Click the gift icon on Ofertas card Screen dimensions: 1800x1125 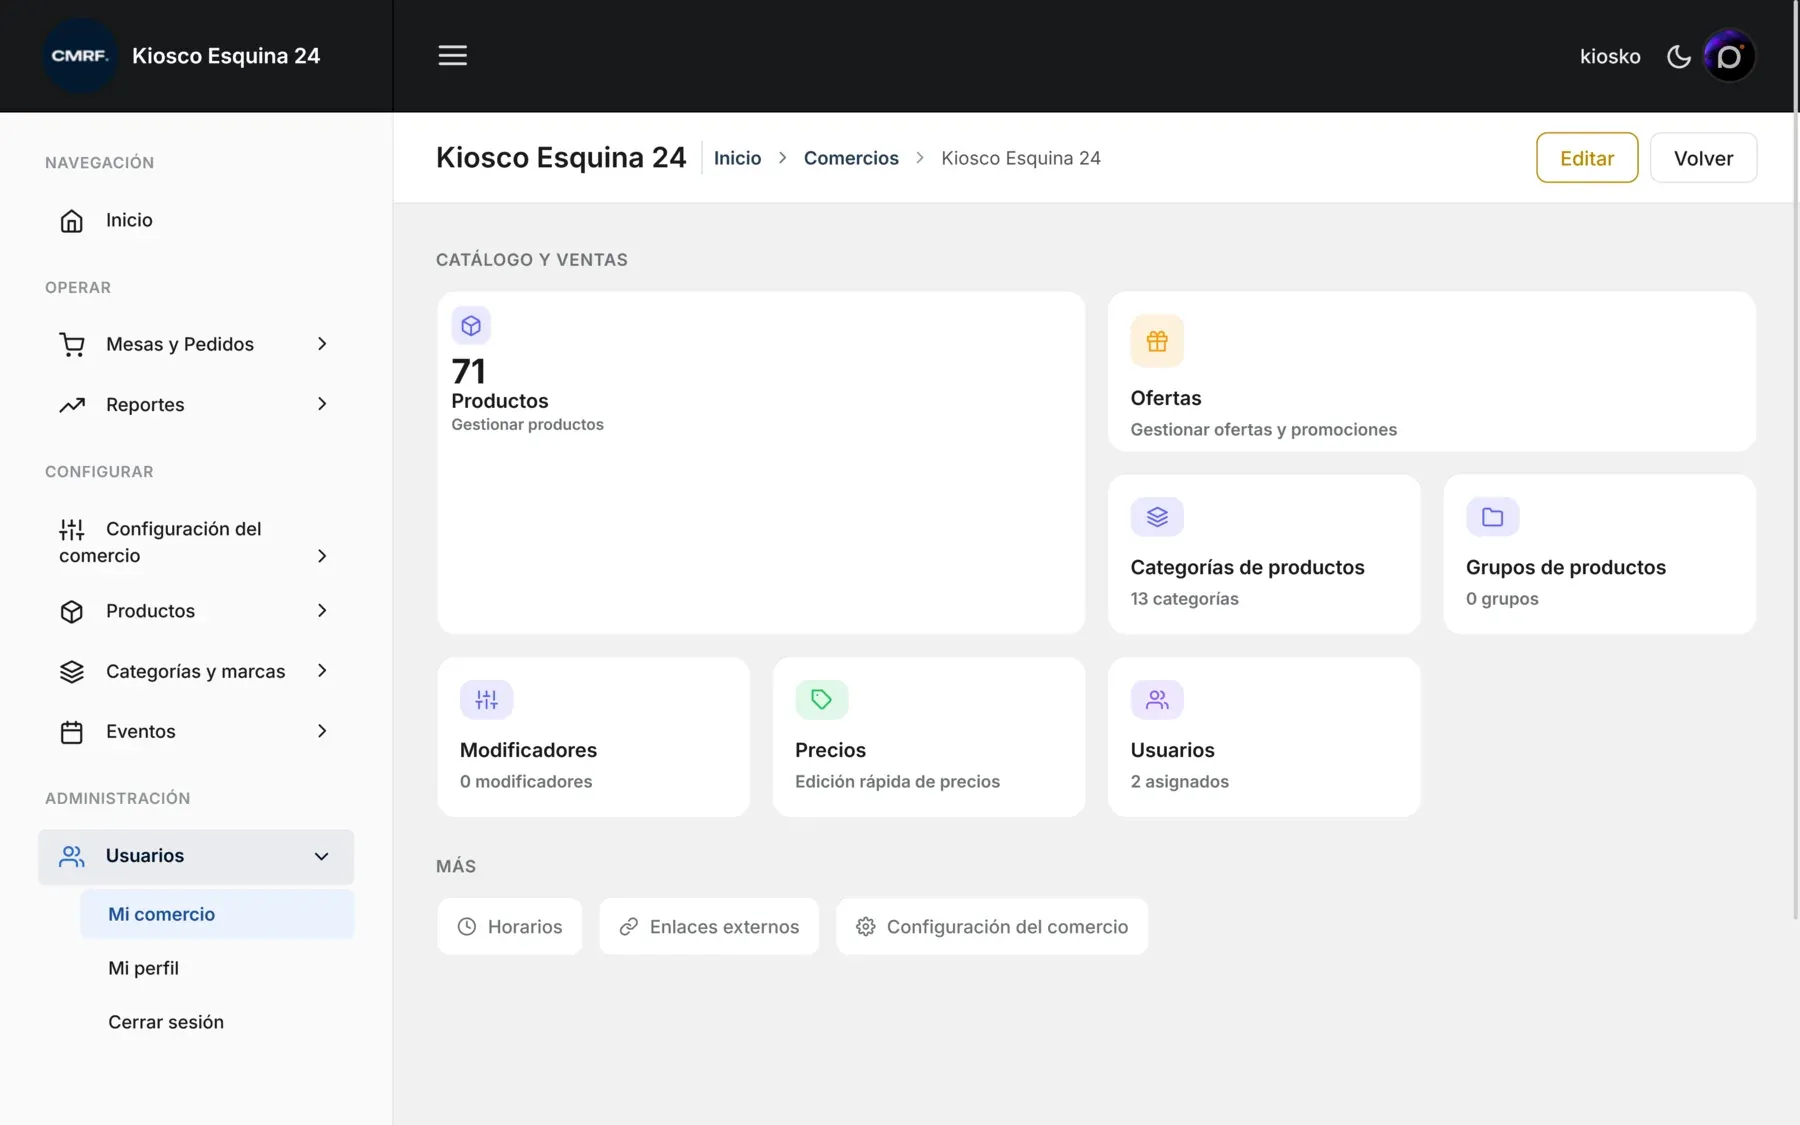1157,341
